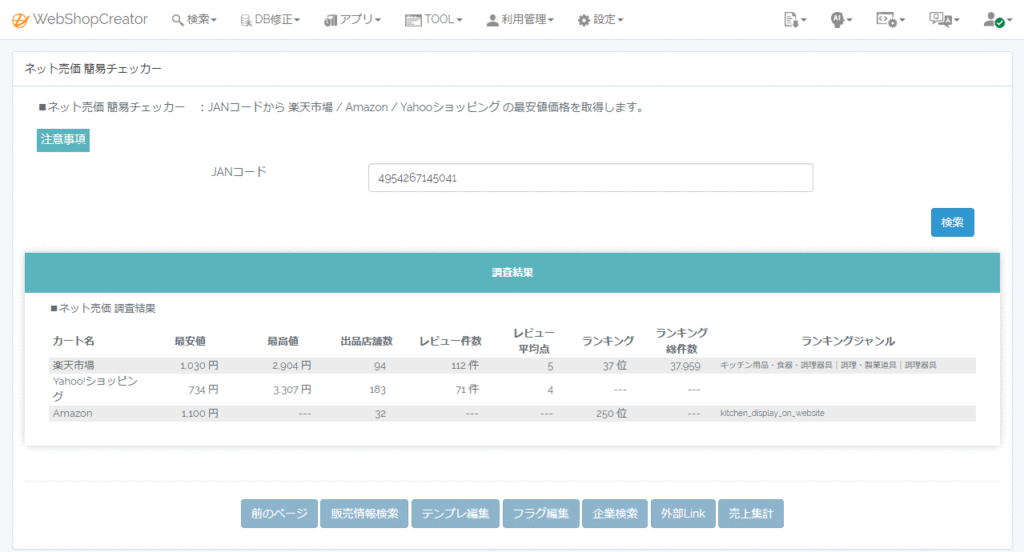
Task: Open the user account icon menu
Action: (x=997, y=20)
